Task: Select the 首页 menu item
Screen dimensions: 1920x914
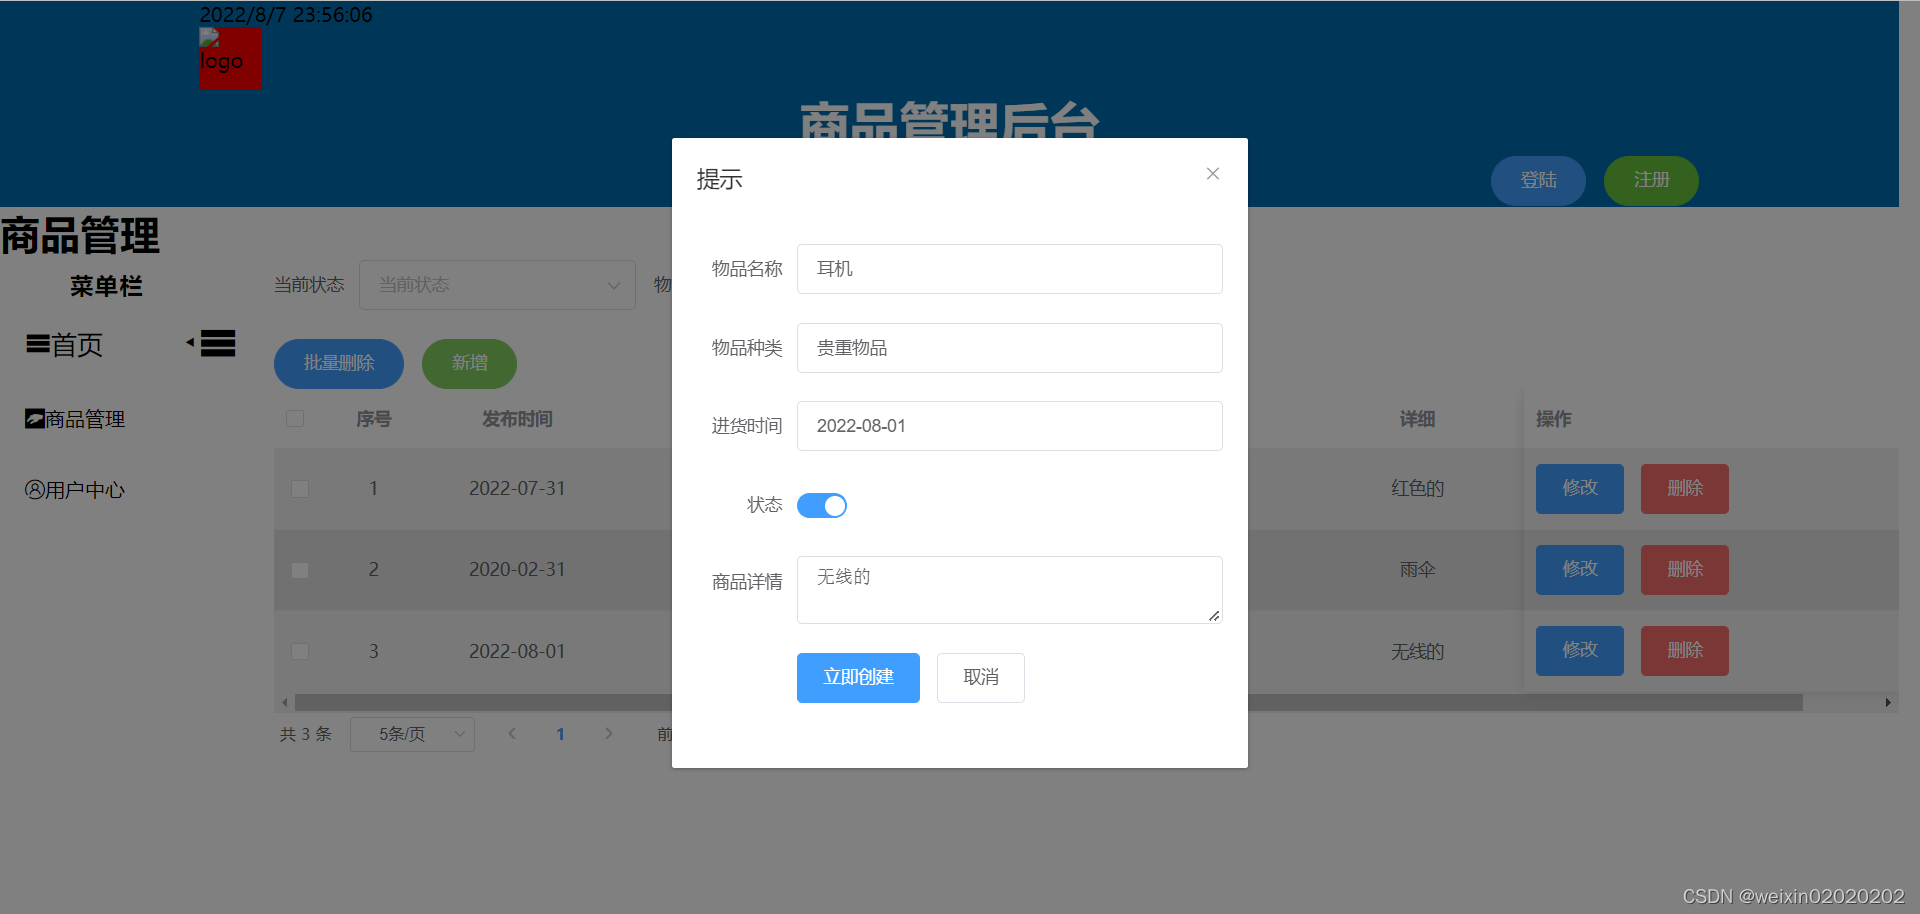Action: 75,344
